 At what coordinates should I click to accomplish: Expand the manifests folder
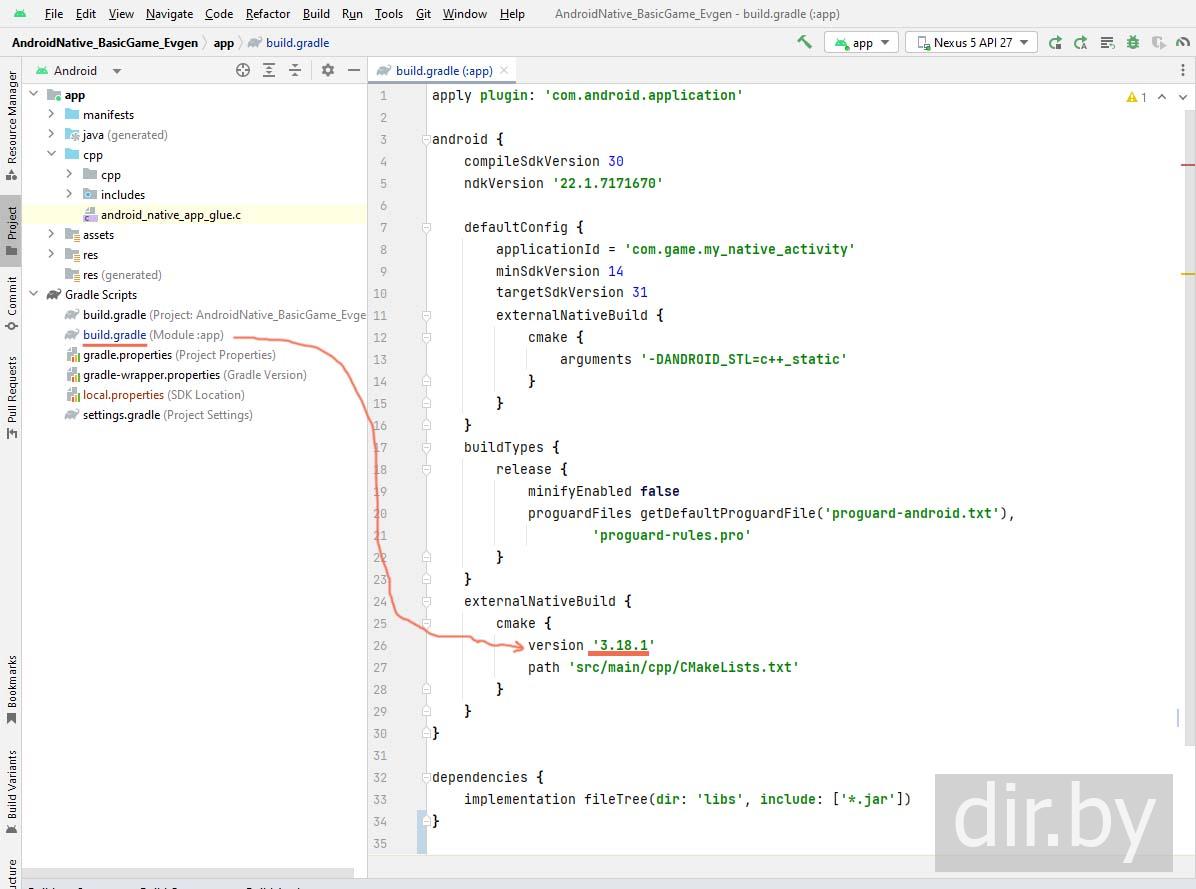click(x=52, y=115)
